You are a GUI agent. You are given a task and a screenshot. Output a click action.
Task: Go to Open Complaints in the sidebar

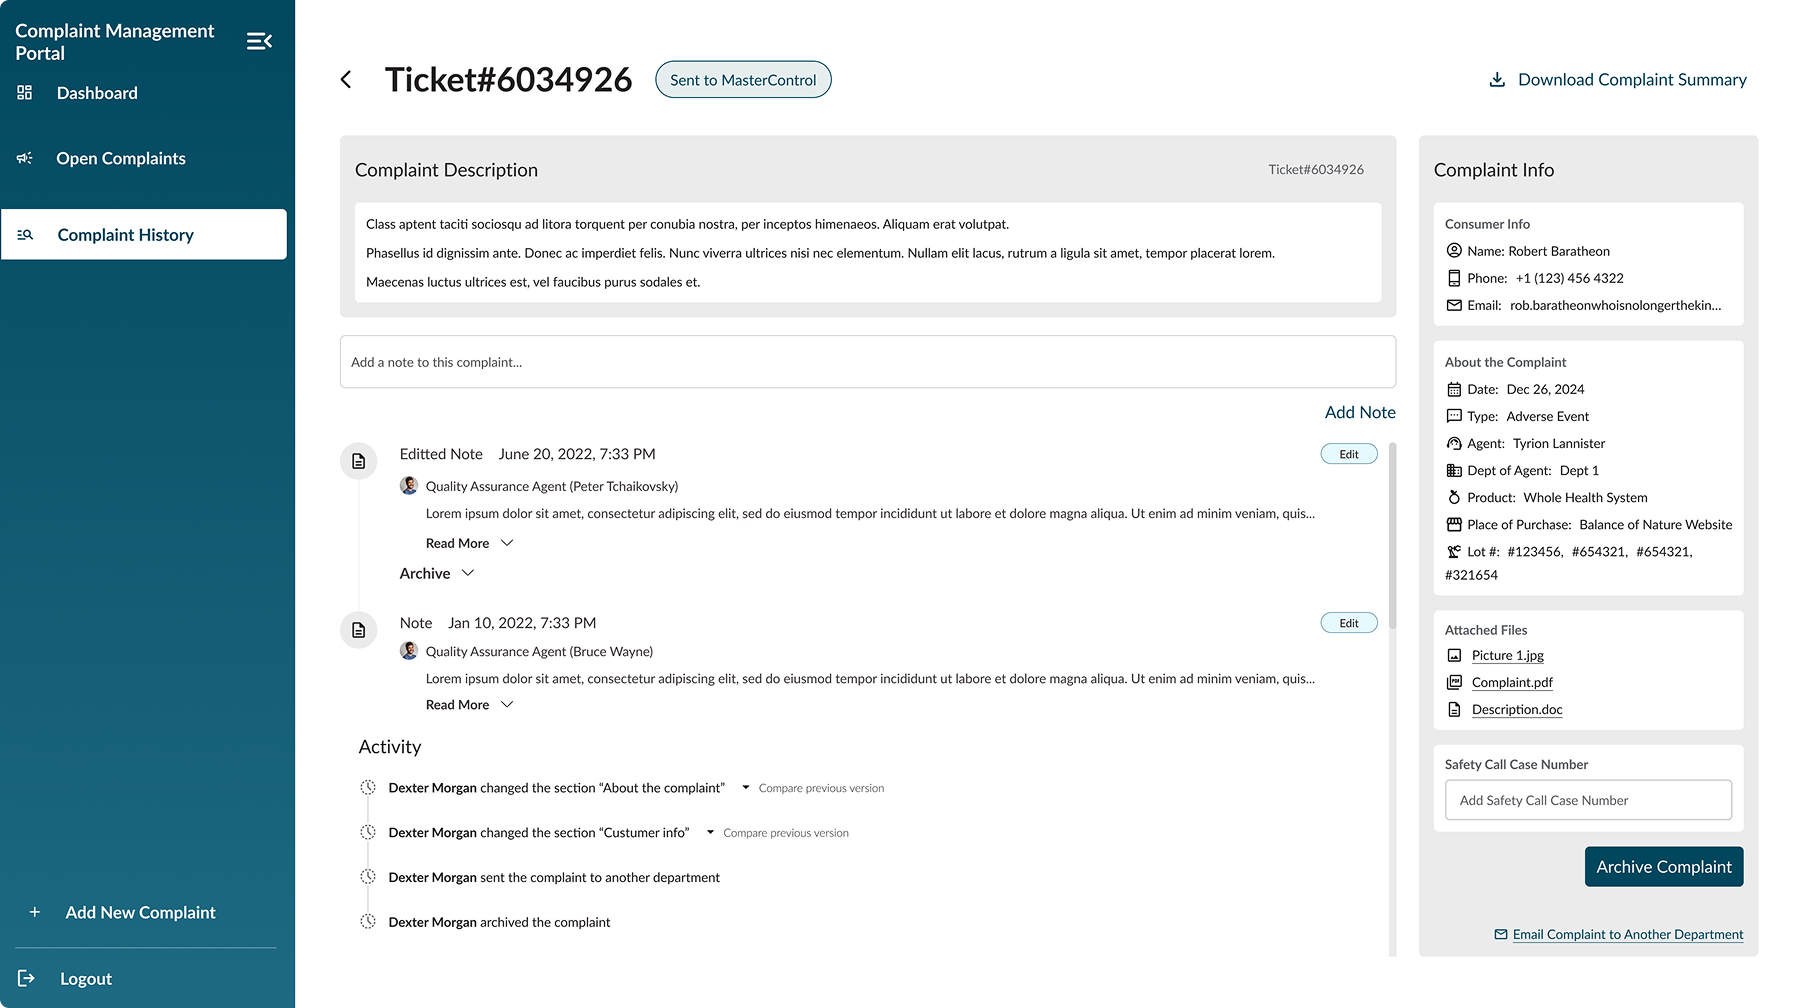[x=120, y=158]
